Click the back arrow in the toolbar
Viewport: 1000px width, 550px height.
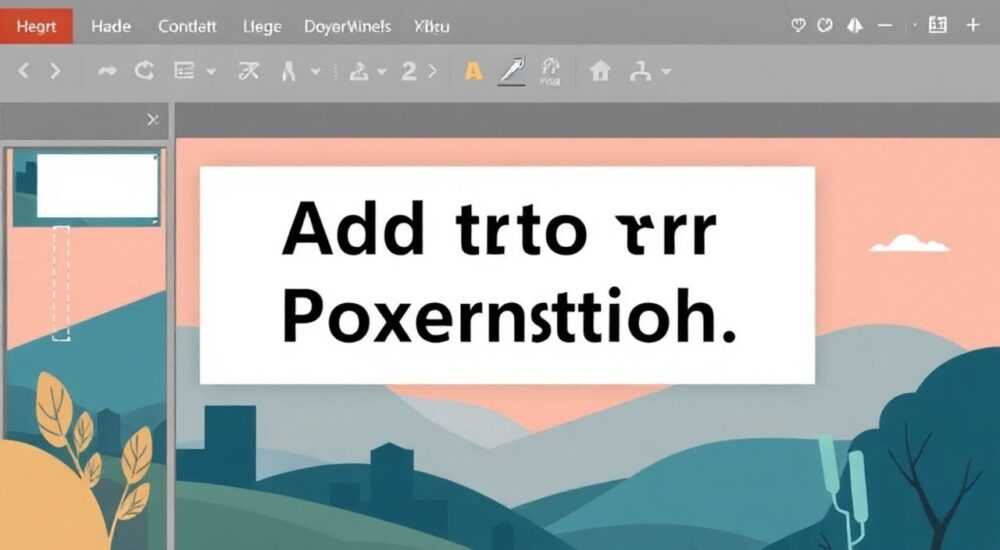coord(24,70)
